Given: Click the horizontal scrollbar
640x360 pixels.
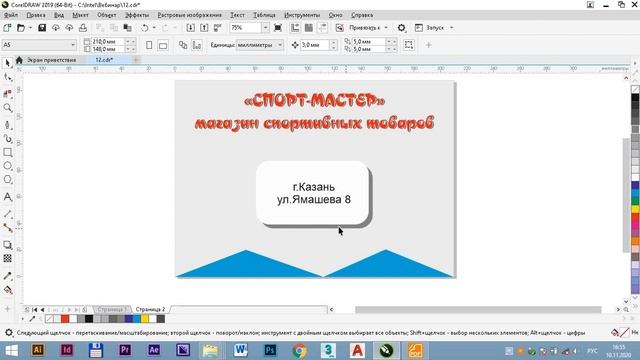Looking at the screenshot, I should coord(478,309).
